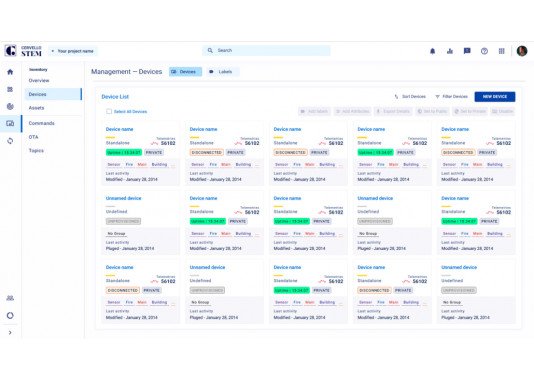
Task: Select Devices in the side menu
Action: click(x=53, y=94)
